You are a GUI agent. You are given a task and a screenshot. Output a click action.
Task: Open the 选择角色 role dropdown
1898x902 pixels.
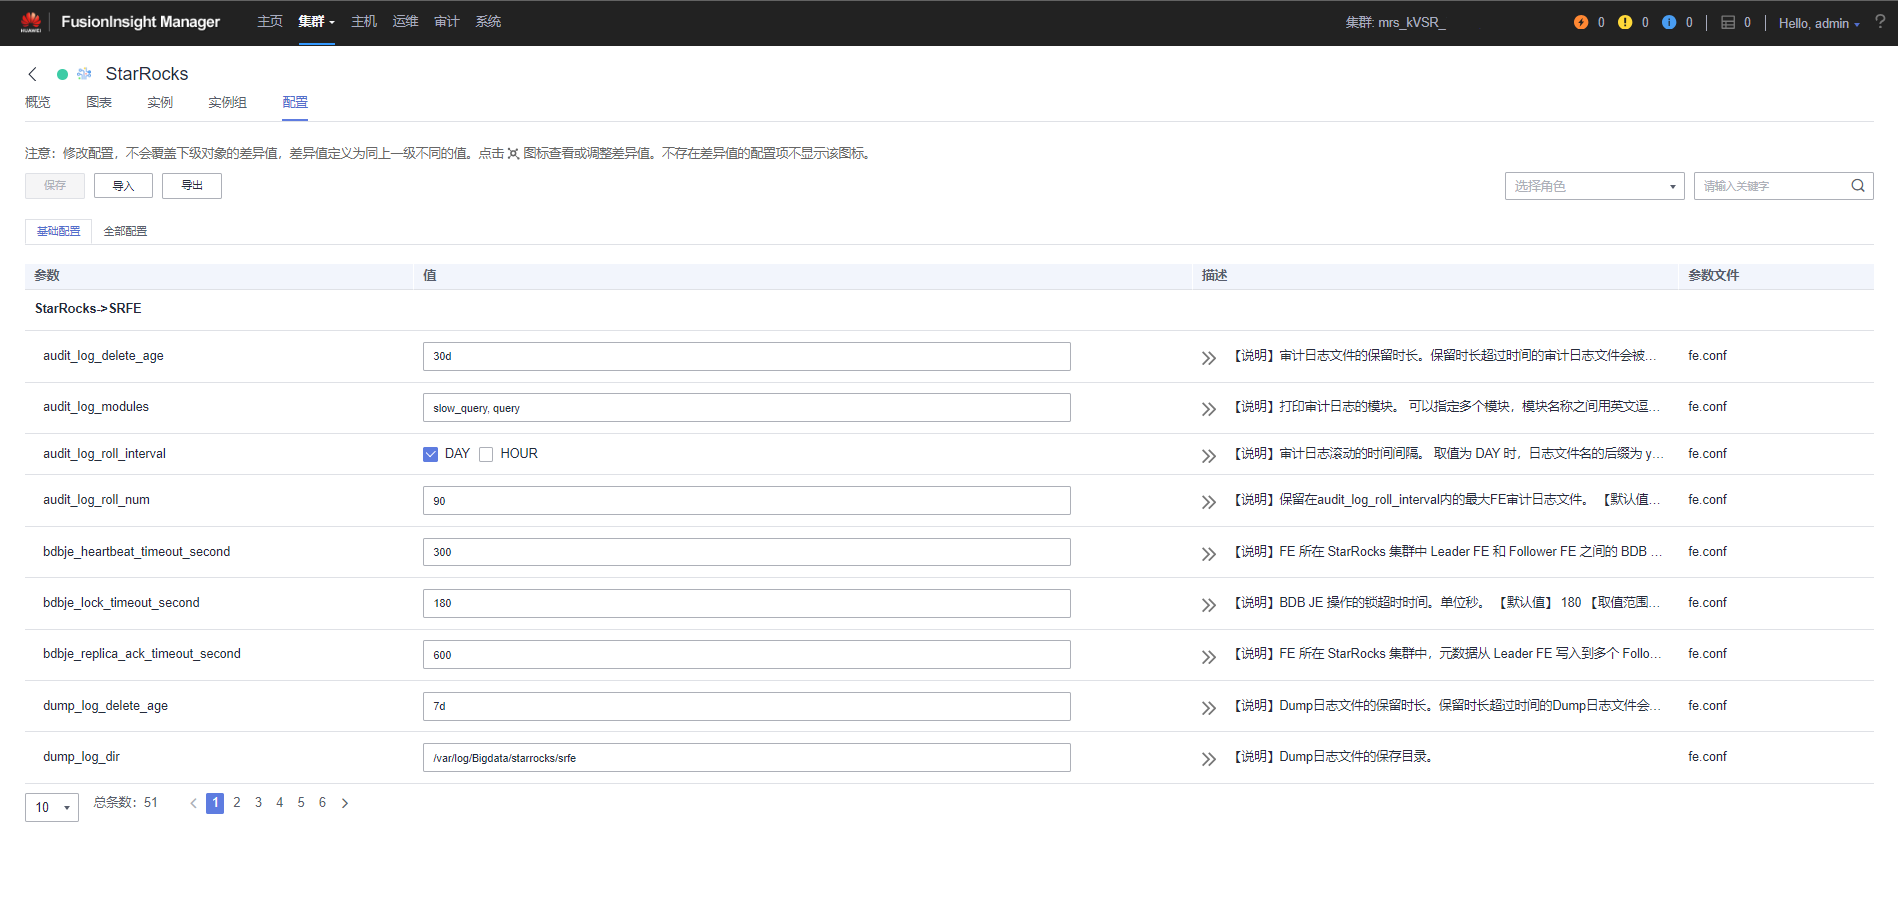pyautogui.click(x=1594, y=186)
